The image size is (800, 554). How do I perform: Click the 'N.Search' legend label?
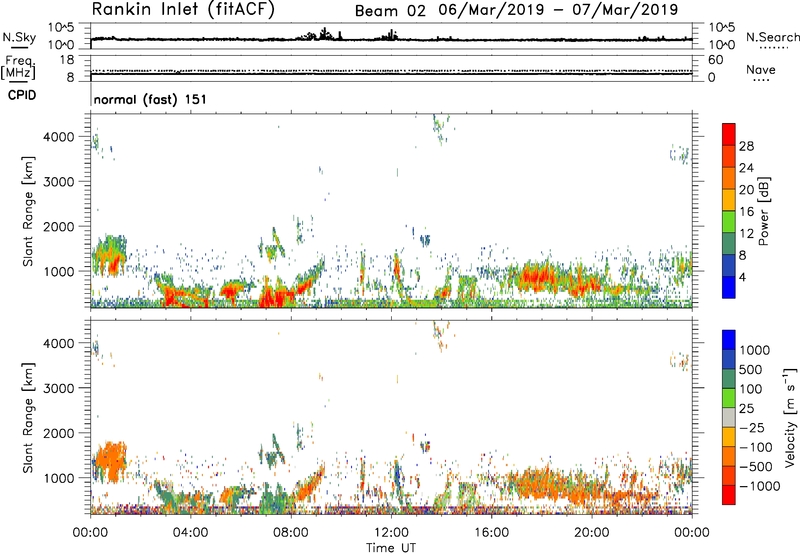point(772,37)
